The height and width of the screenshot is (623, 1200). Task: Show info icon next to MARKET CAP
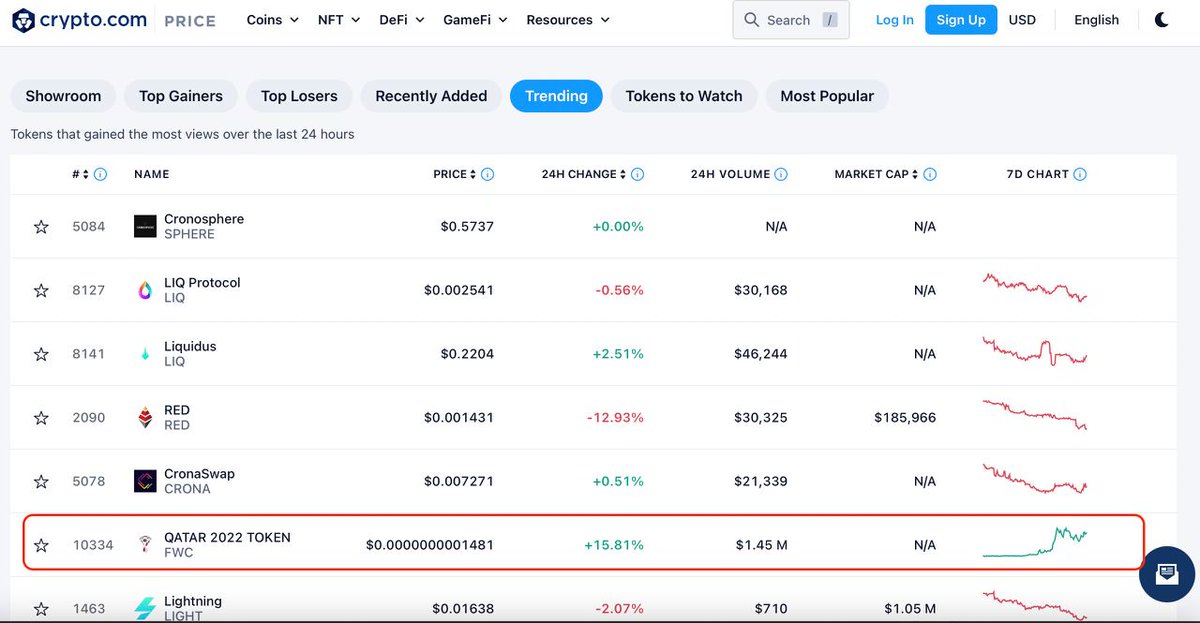tap(930, 174)
